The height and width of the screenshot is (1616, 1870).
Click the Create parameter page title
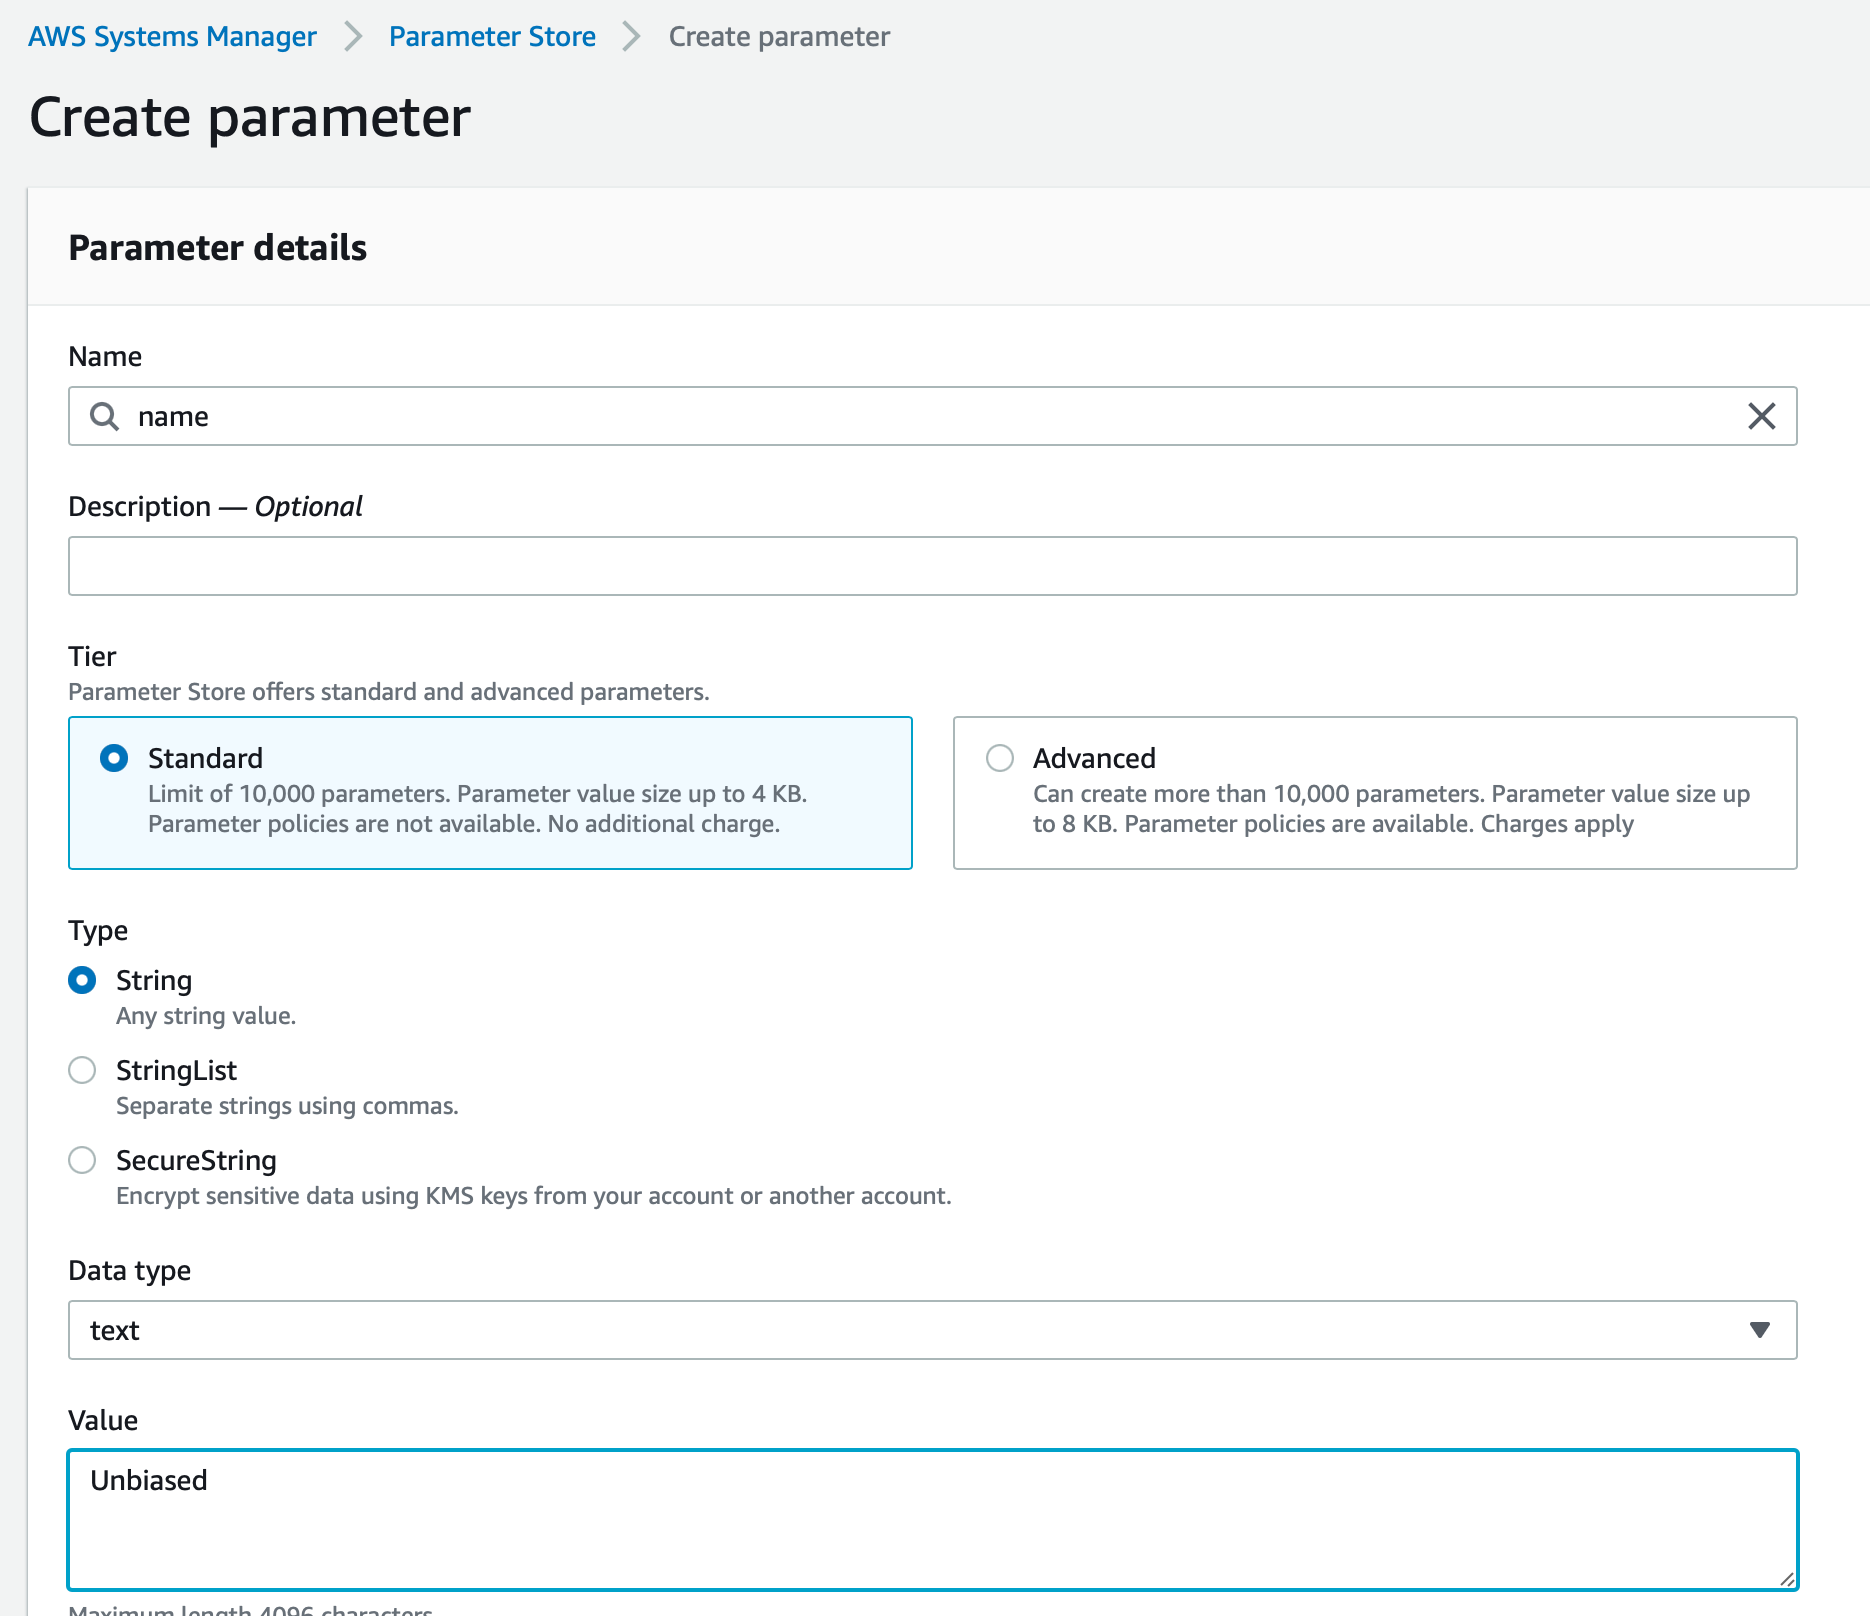249,117
